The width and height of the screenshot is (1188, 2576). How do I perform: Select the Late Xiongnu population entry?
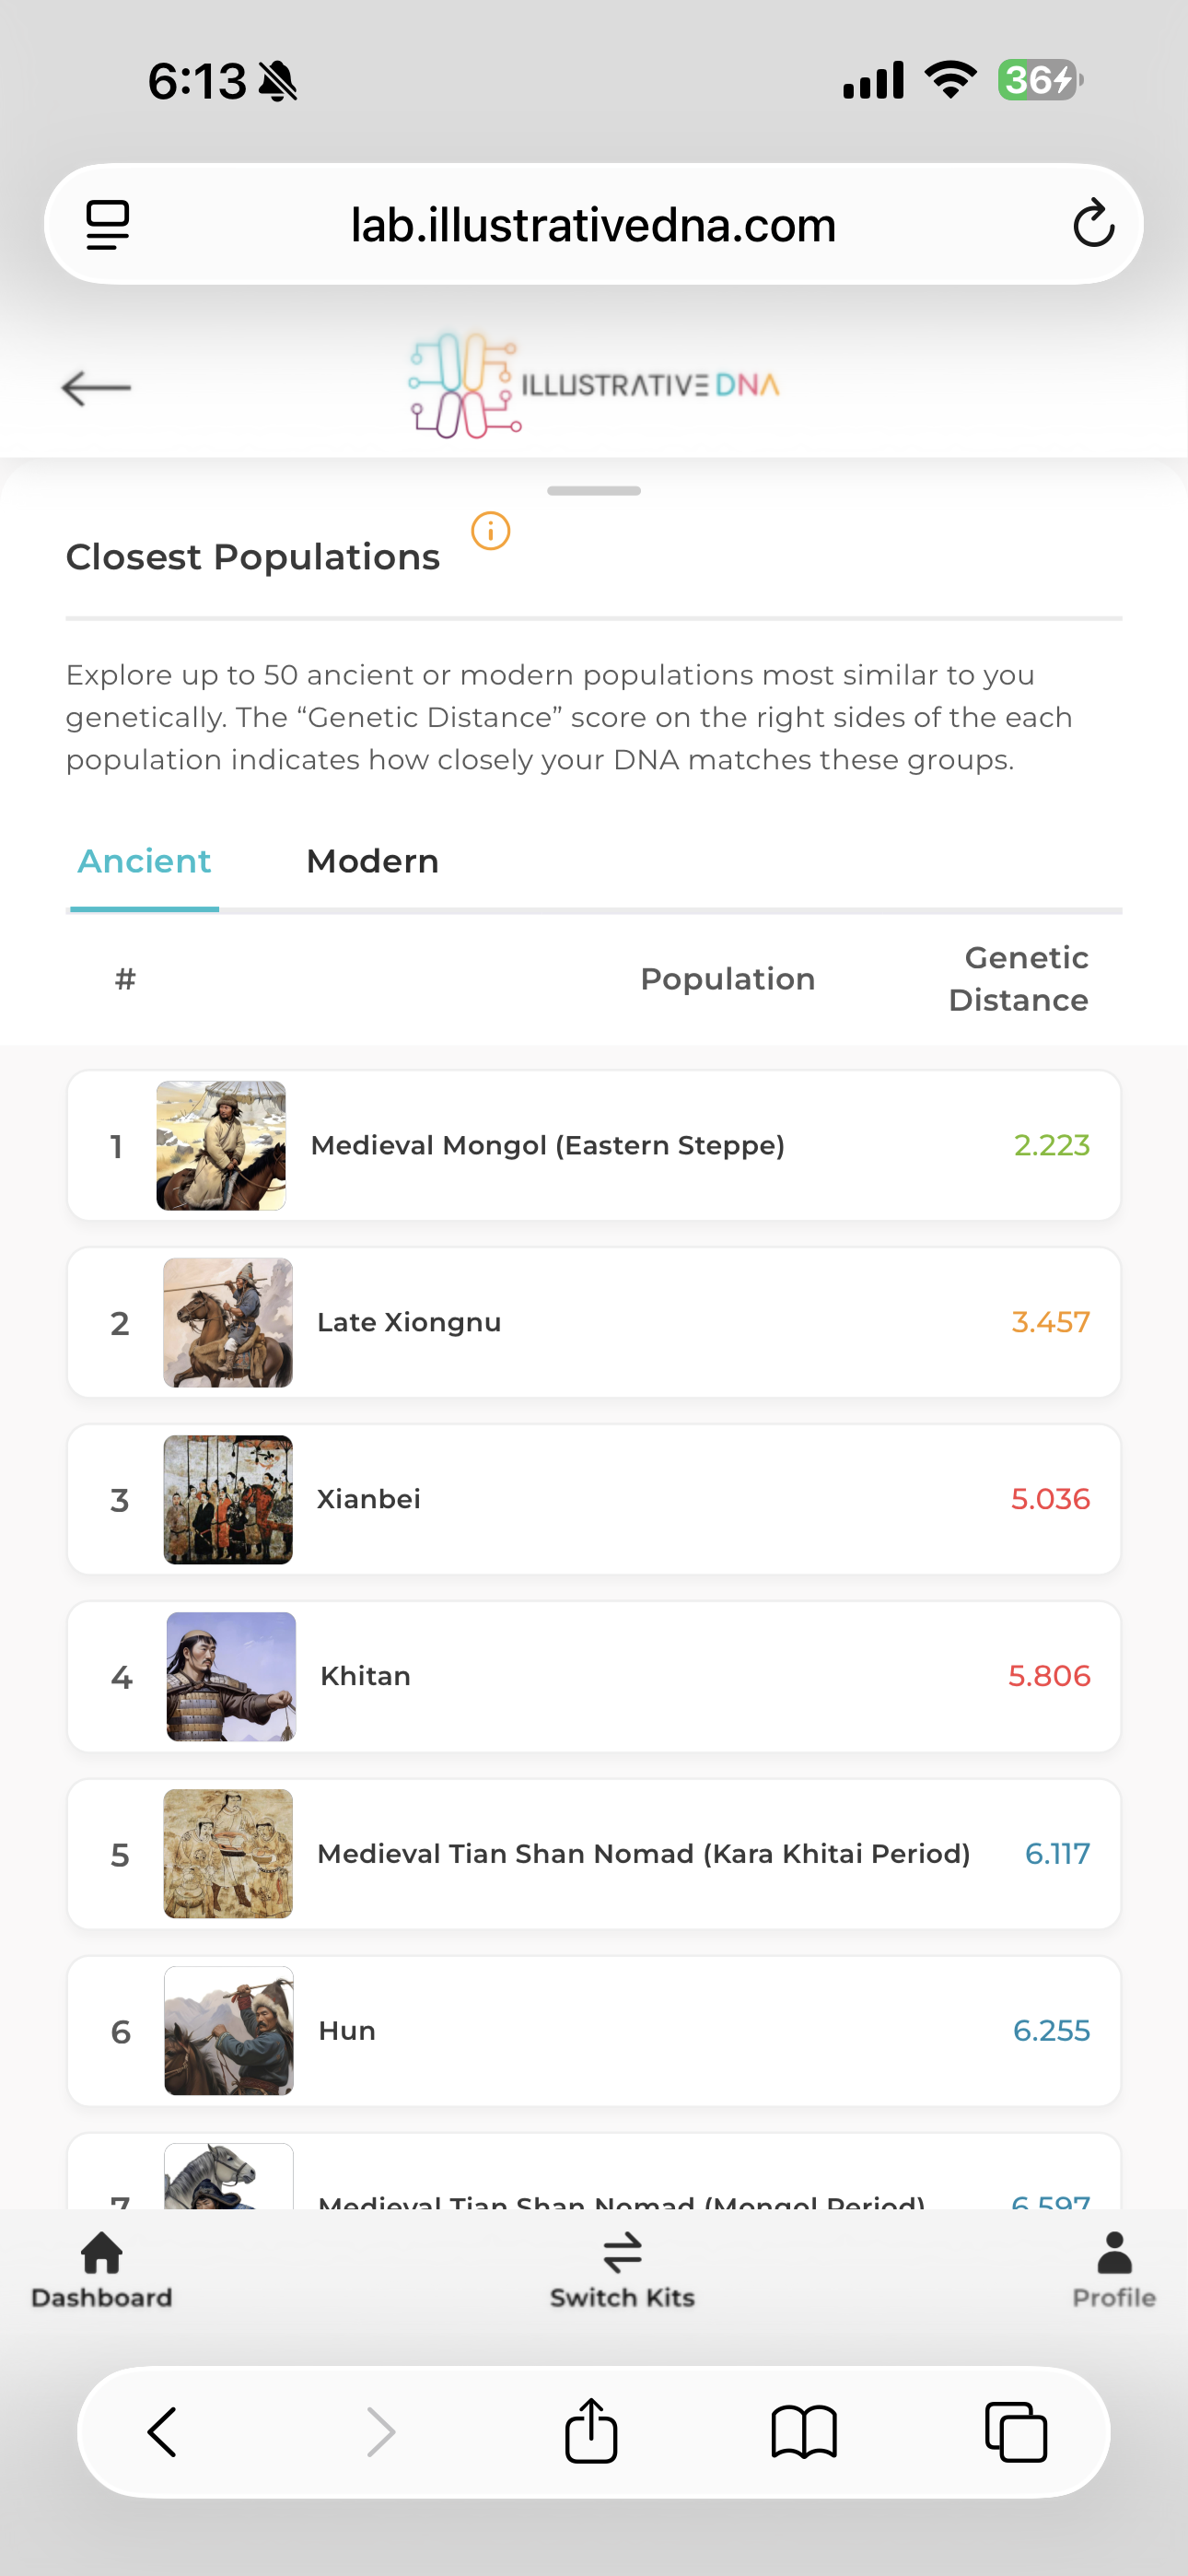coord(594,1323)
